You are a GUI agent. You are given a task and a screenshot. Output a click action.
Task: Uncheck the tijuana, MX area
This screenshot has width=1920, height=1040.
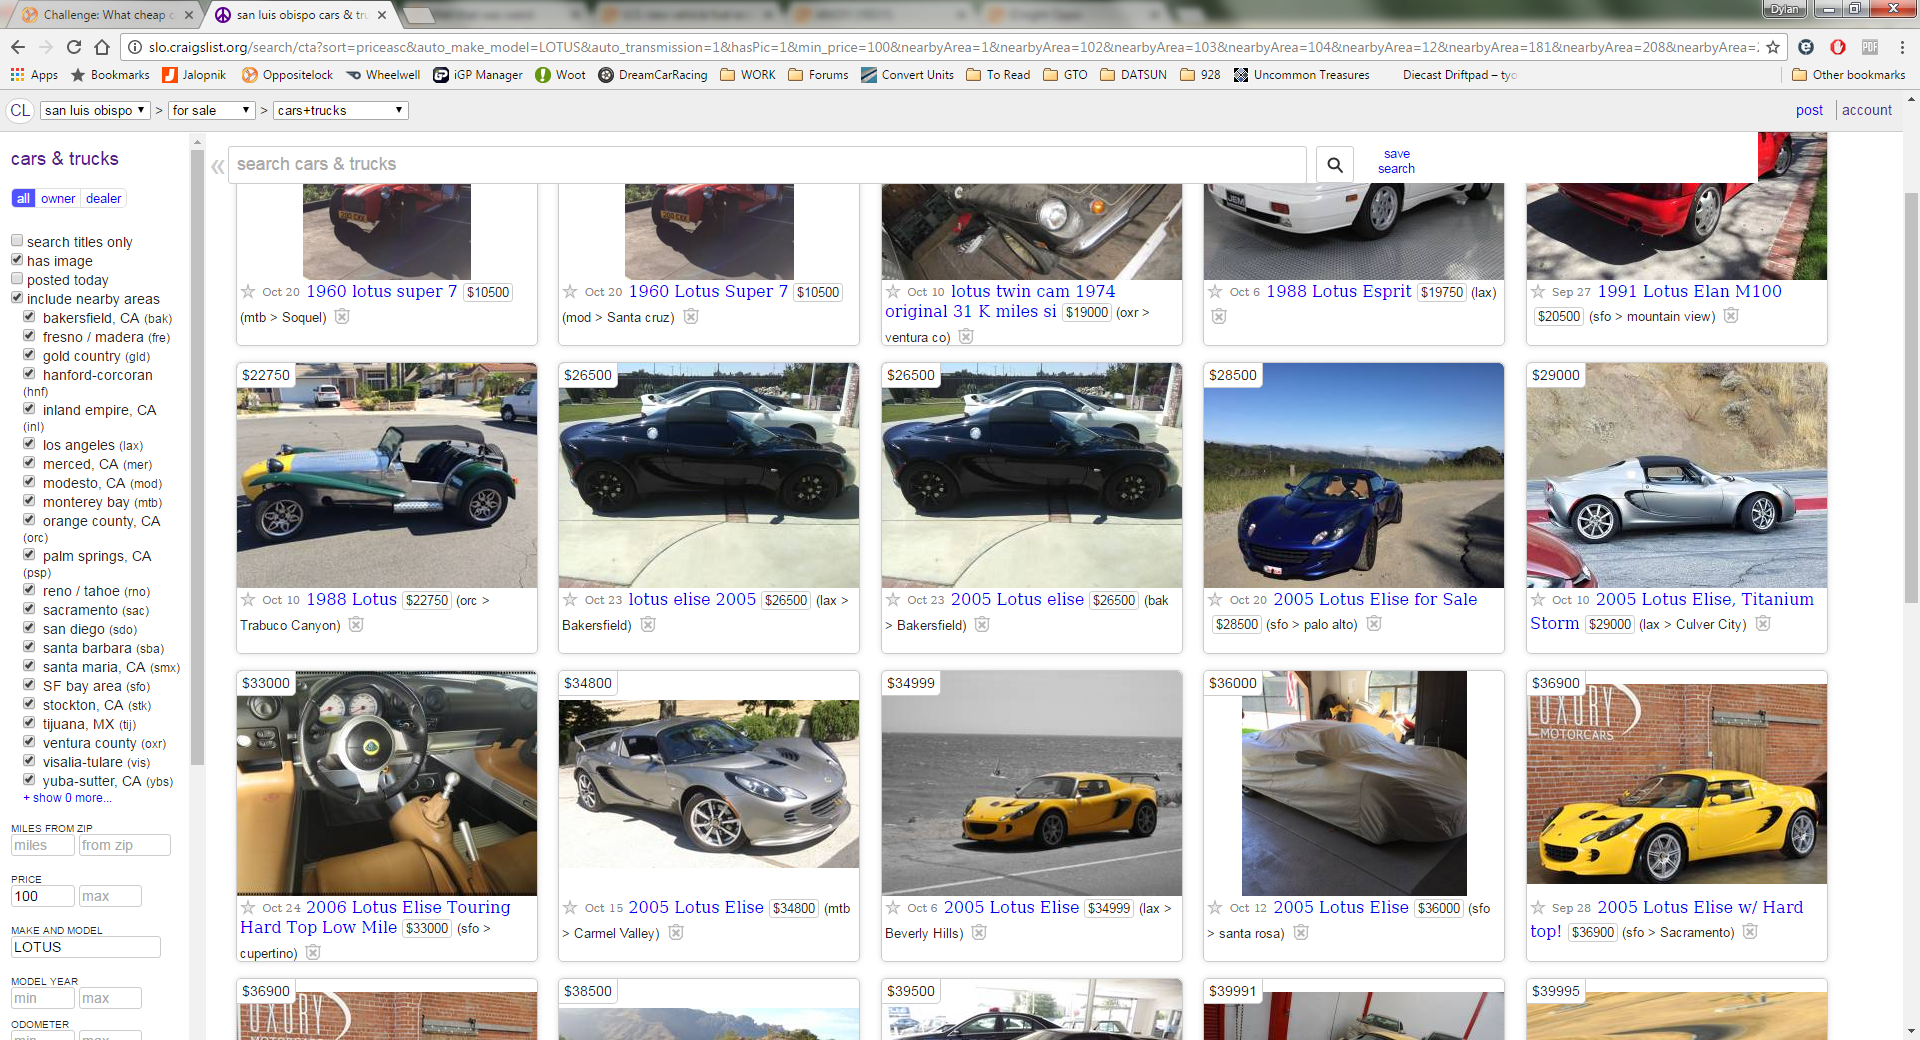29,723
